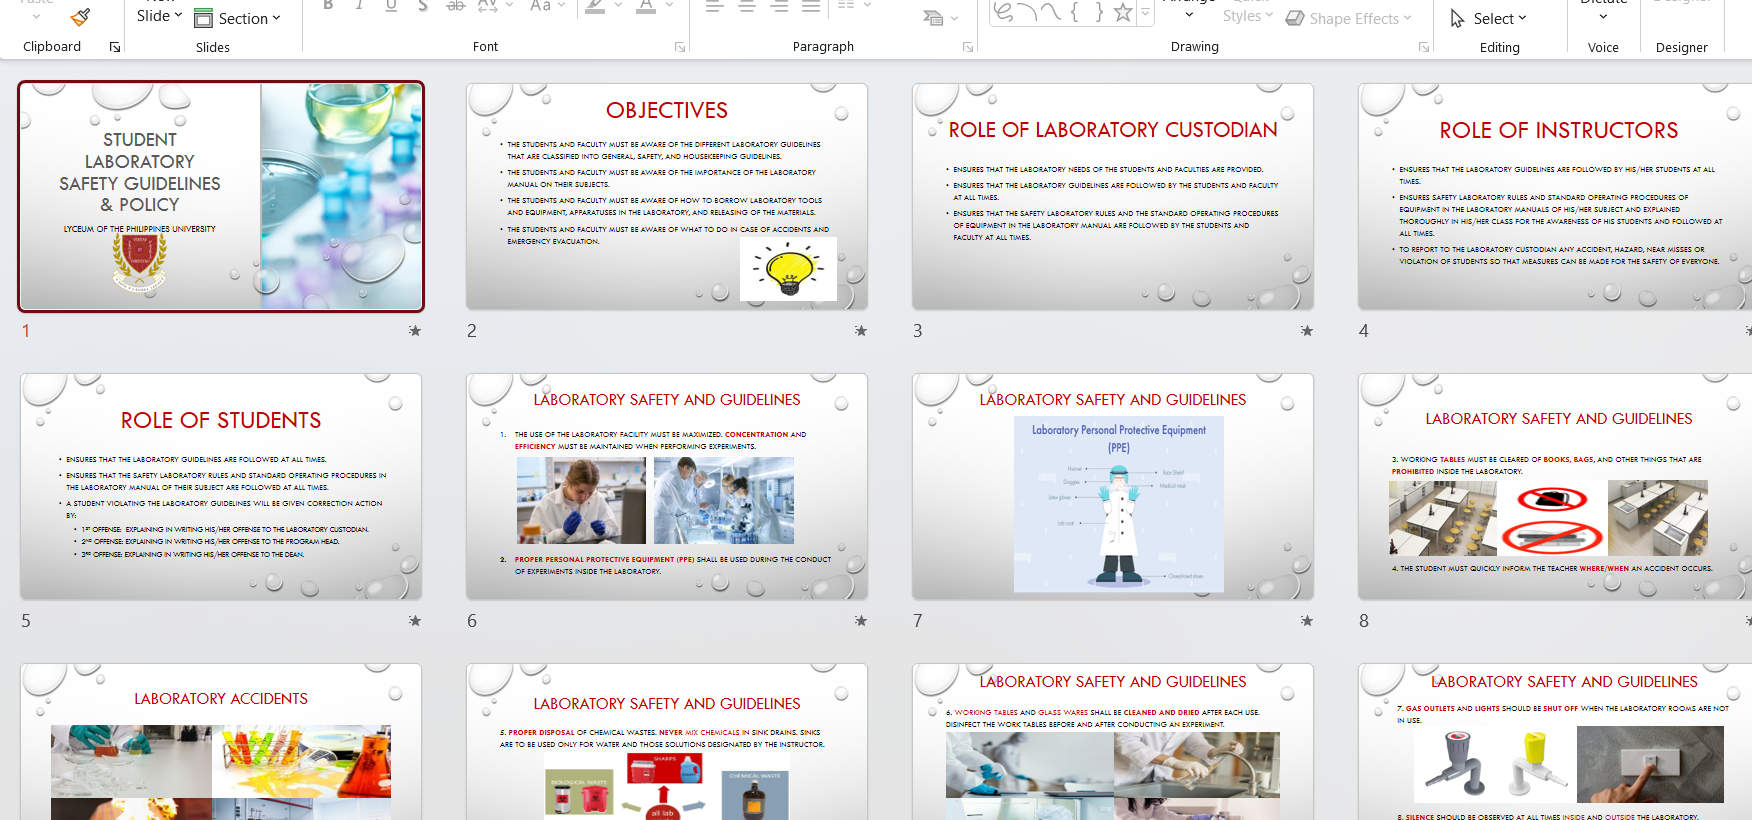Select slide 2 Objectives thumbnail
The image size is (1752, 820).
667,196
